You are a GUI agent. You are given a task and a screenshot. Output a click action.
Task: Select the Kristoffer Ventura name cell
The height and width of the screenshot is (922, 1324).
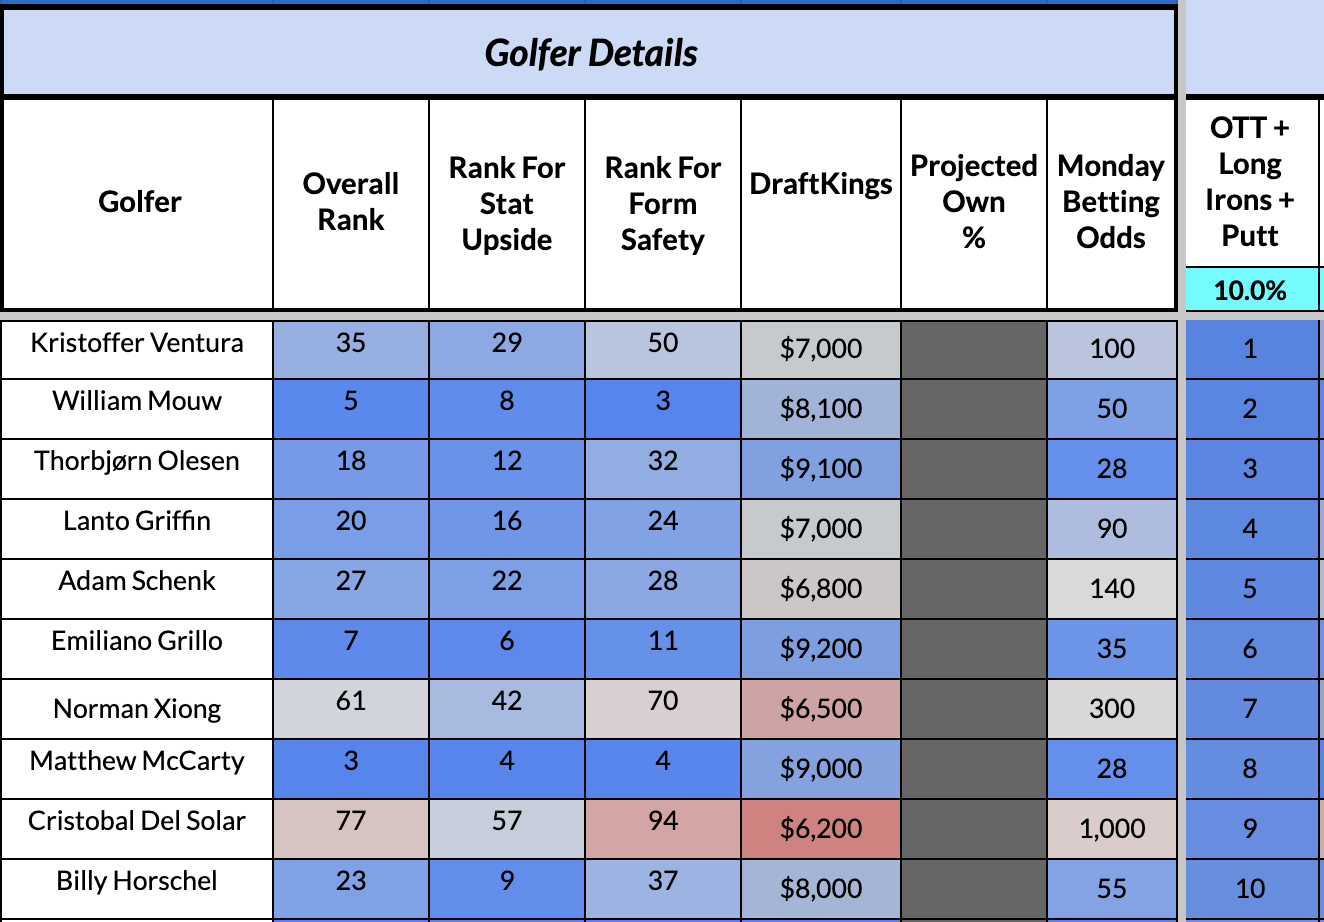coord(137,343)
